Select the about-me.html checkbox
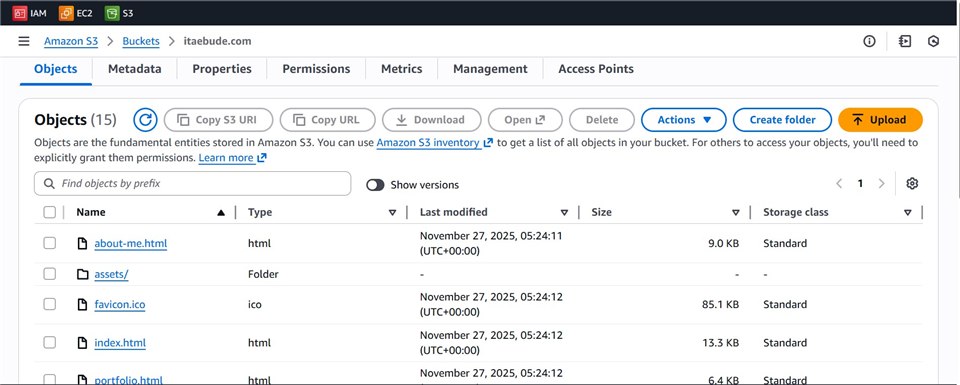 pos(50,243)
